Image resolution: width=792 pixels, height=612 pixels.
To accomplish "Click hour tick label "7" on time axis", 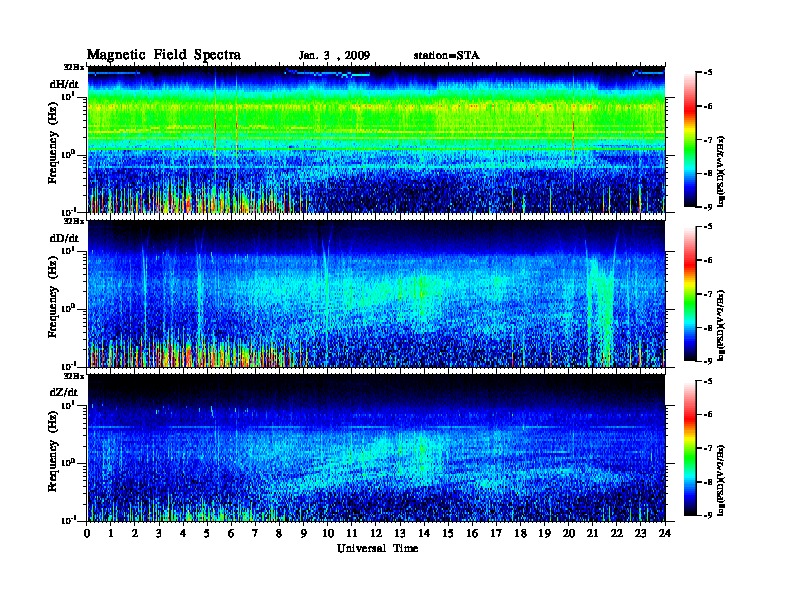I will pyautogui.click(x=256, y=534).
